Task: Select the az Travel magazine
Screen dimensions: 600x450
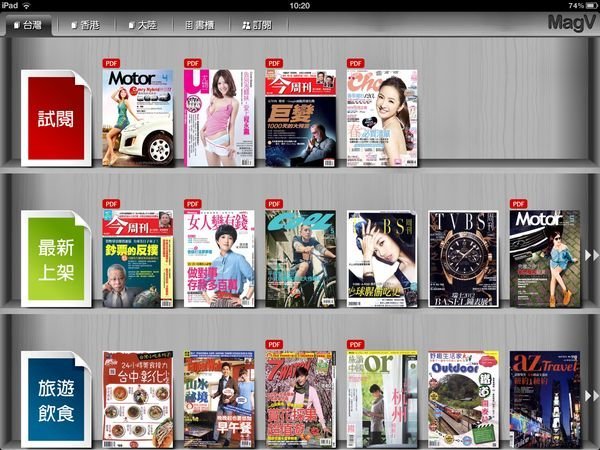Action: tap(545, 398)
